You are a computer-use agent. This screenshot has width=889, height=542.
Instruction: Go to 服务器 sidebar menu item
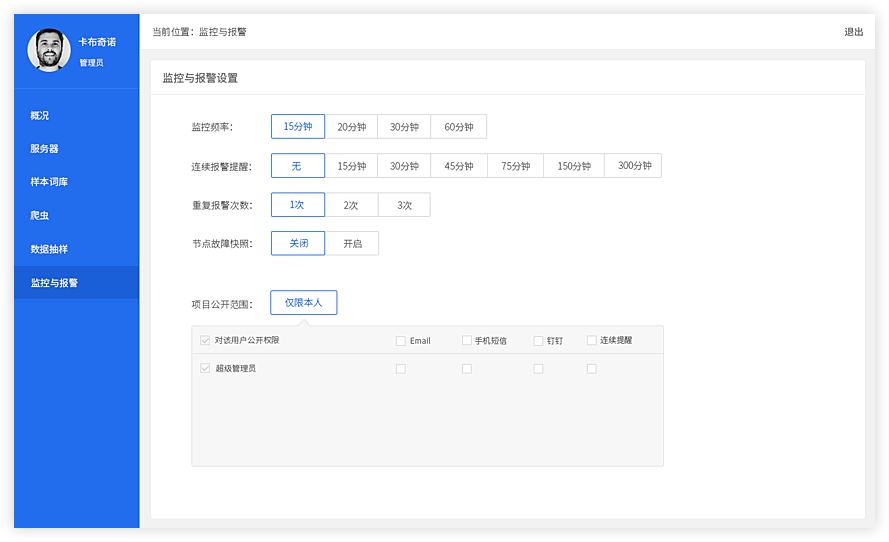click(45, 149)
